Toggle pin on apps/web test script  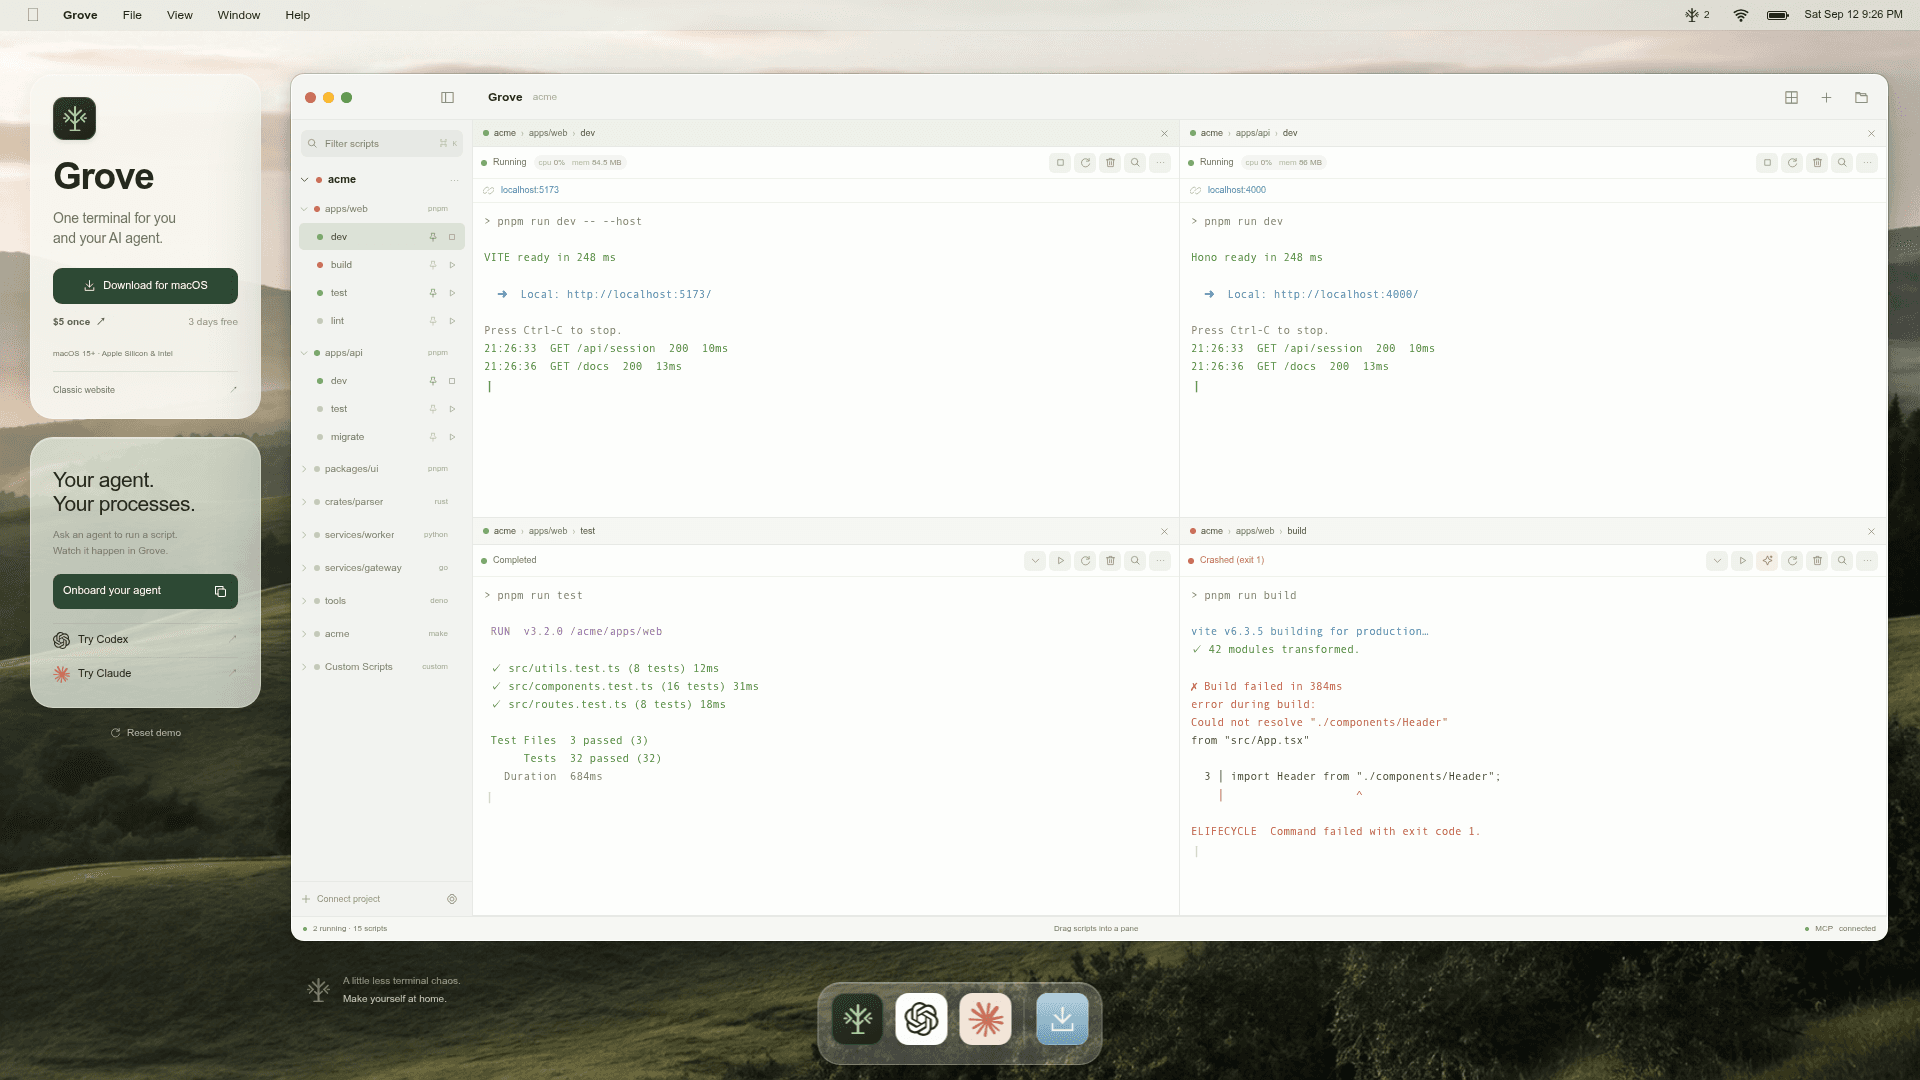(433, 293)
